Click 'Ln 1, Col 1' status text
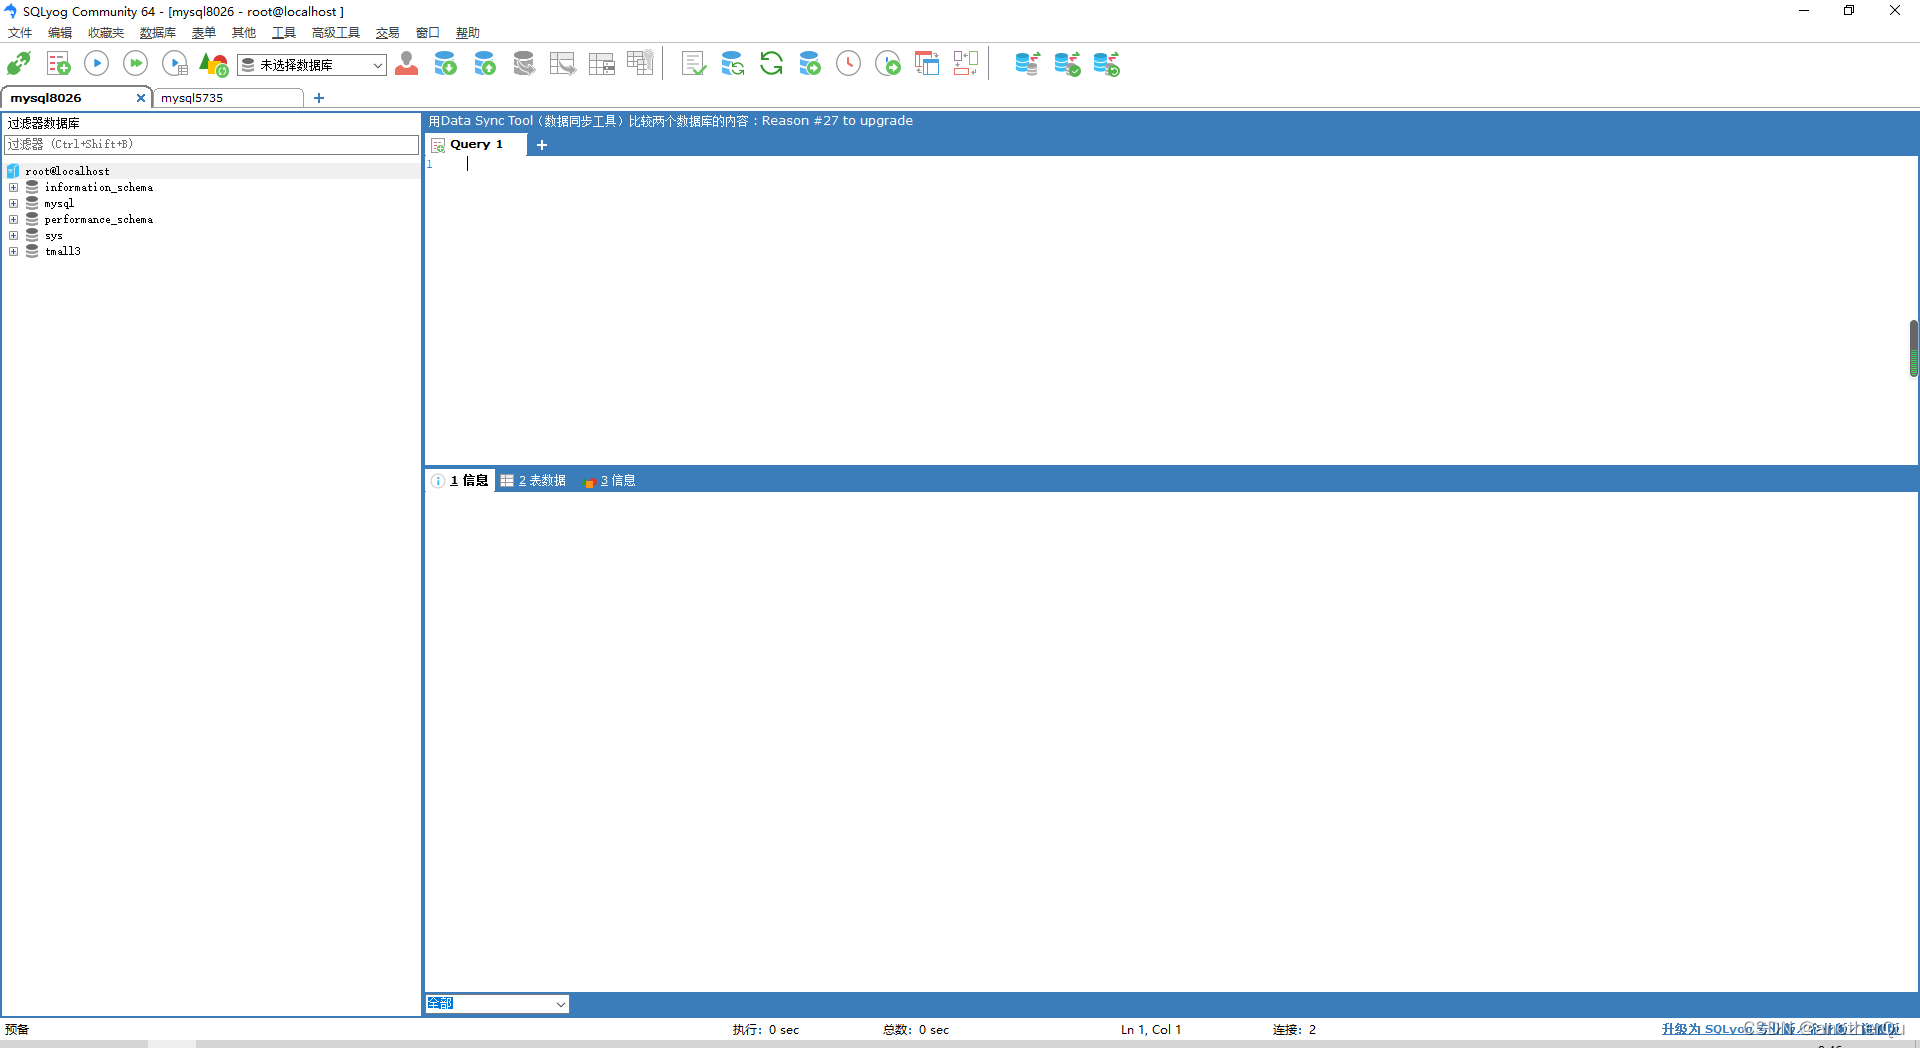This screenshot has width=1920, height=1048. pos(1151,1030)
